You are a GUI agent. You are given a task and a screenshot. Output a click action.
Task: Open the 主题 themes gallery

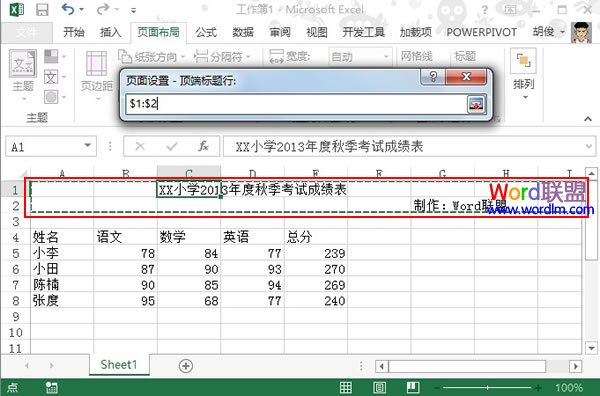tap(23, 75)
